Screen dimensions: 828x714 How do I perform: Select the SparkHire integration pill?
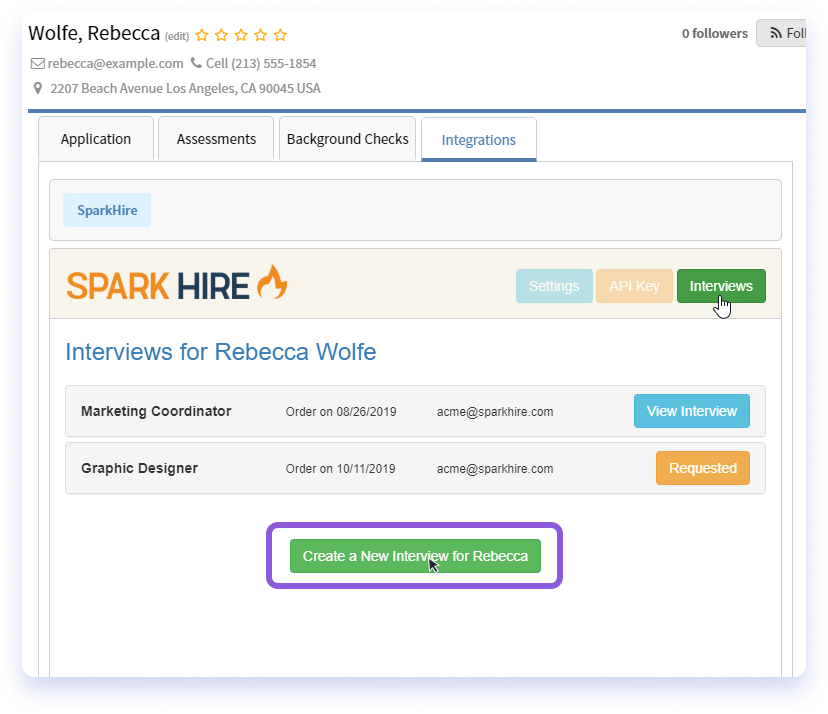[x=107, y=210]
